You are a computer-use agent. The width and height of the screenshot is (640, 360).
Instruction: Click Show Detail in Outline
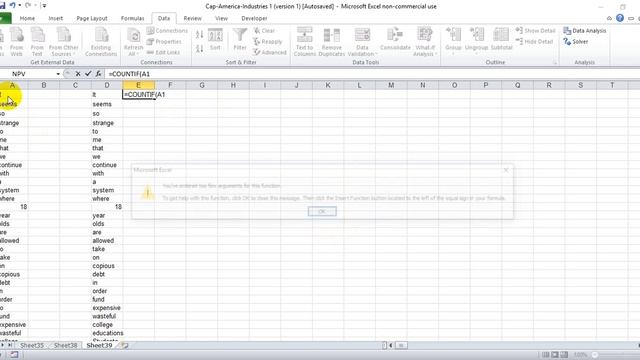[536, 31]
